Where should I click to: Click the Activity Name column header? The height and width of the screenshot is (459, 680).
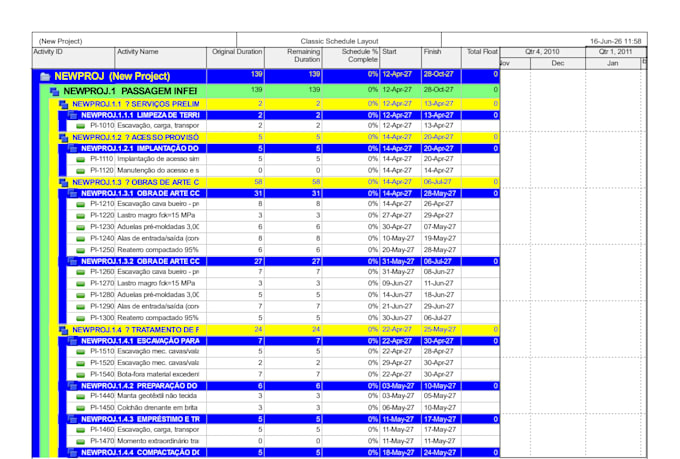pos(160,58)
